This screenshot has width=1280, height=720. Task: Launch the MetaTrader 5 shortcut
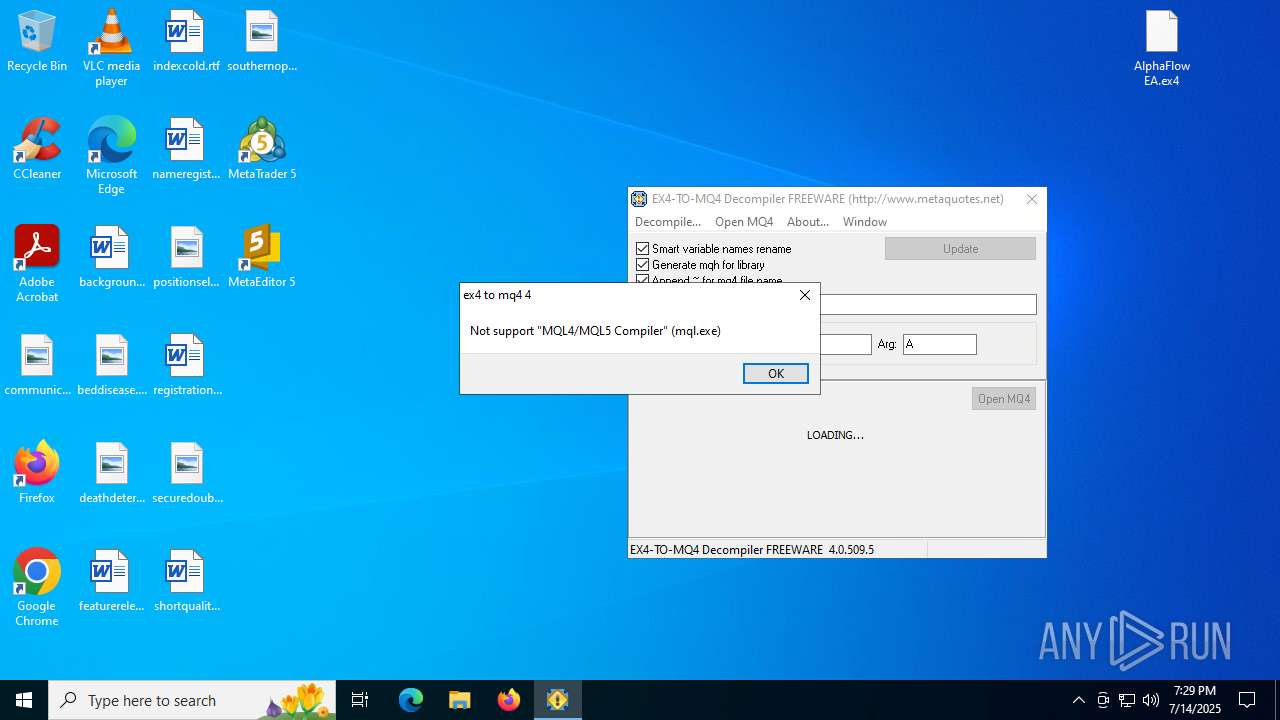262,150
